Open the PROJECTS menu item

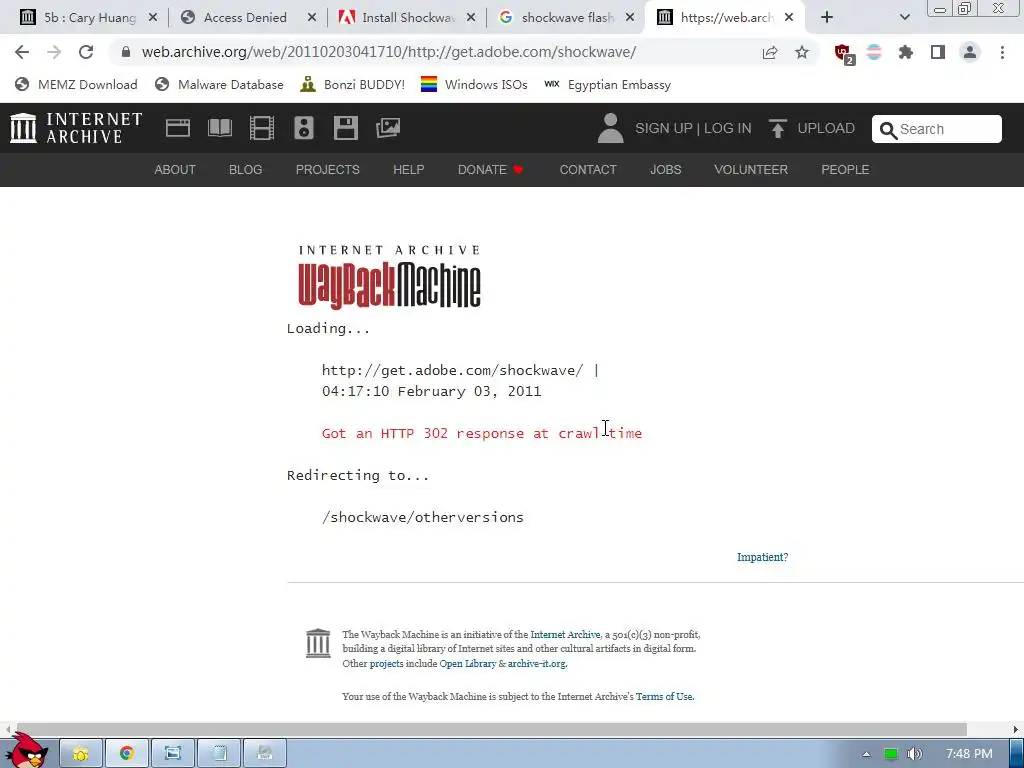[x=328, y=170]
